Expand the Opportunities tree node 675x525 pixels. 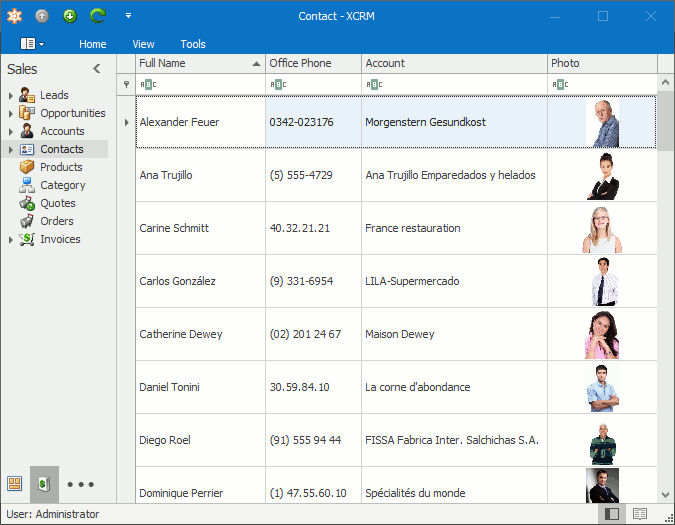click(x=11, y=113)
